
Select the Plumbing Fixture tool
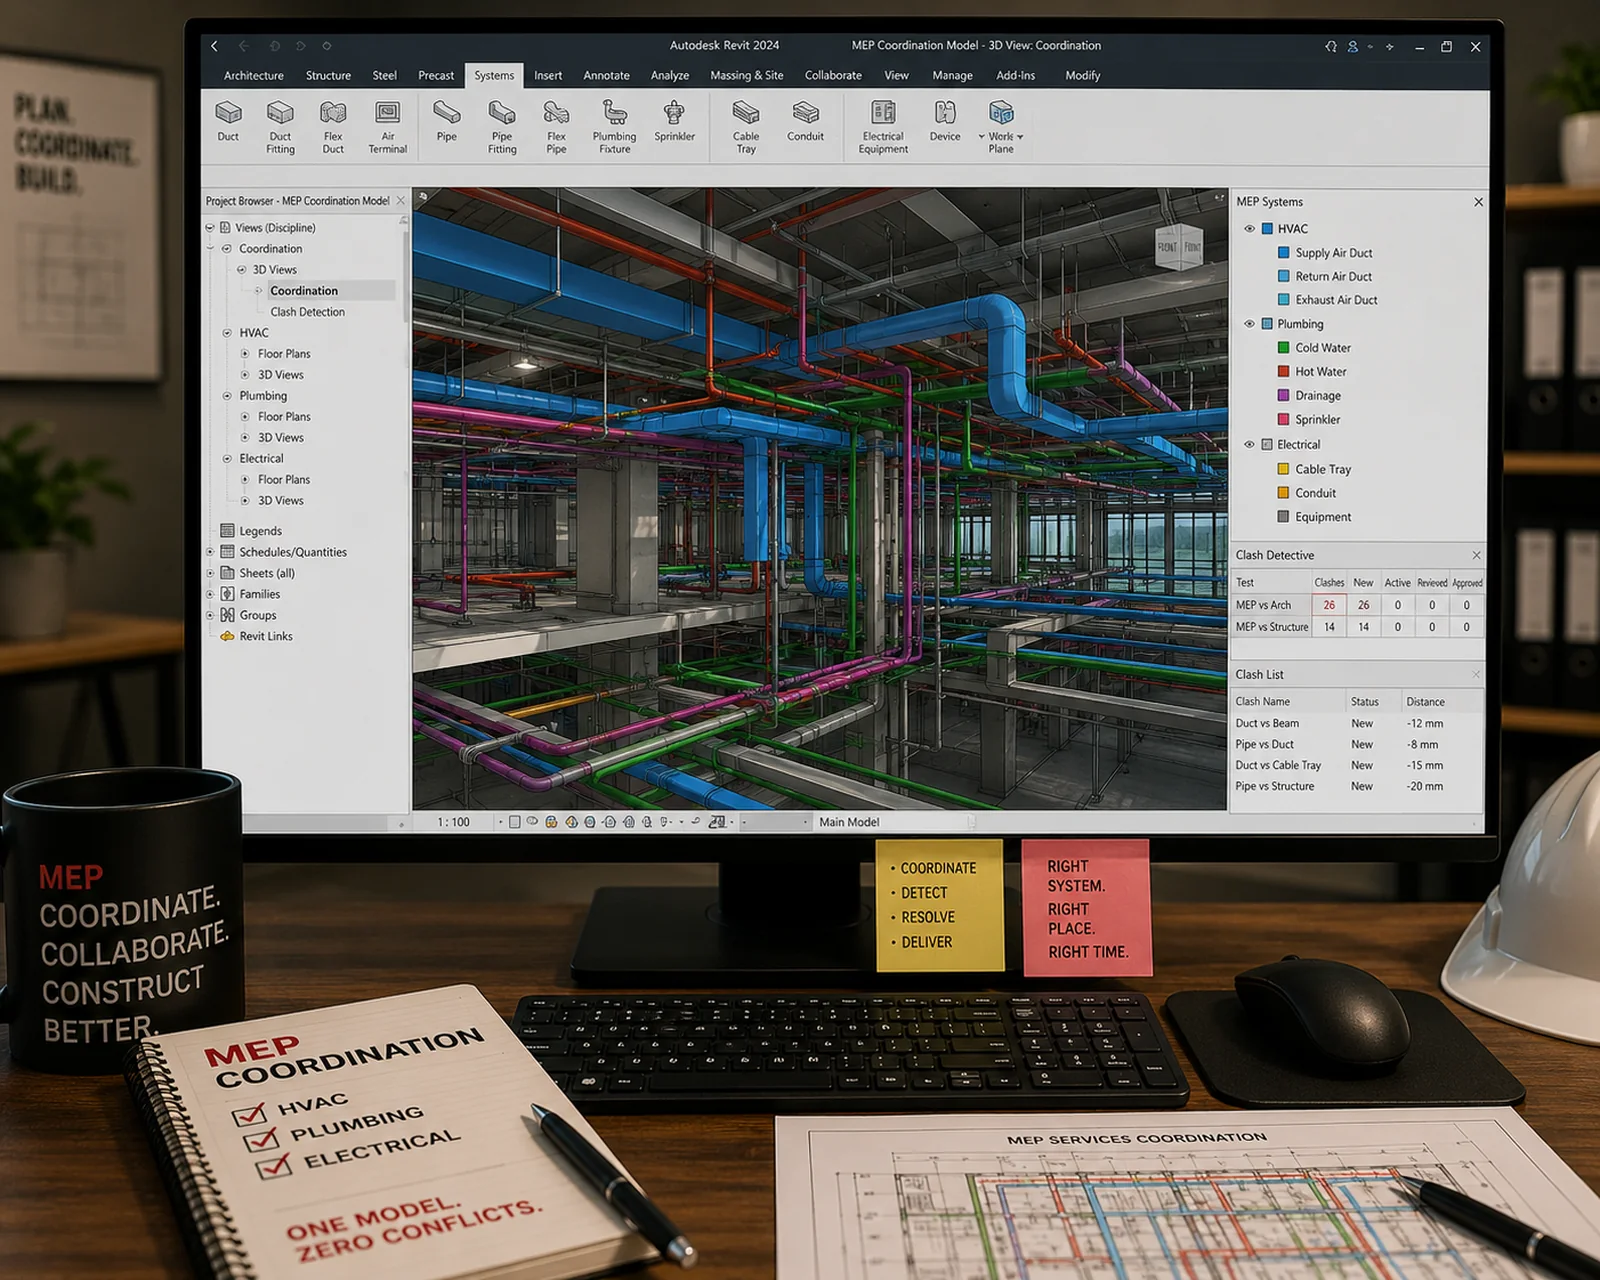pyautogui.click(x=614, y=127)
